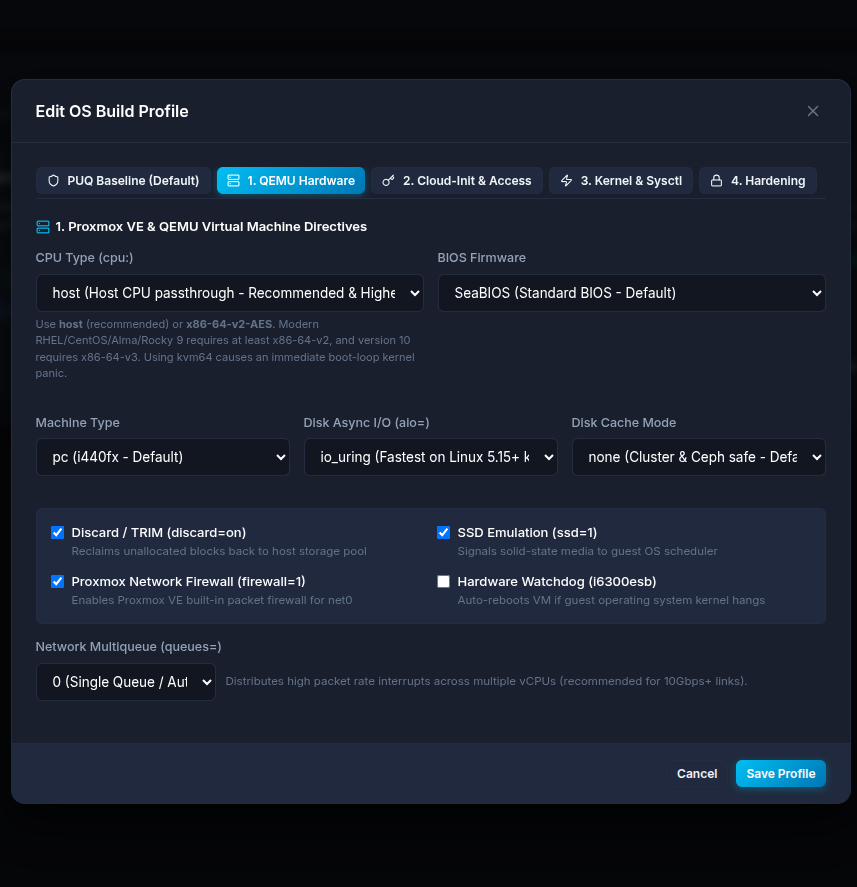Click the Discard / TRIM (discard=on) label
This screenshot has width=857, height=887.
pyautogui.click(x=158, y=533)
